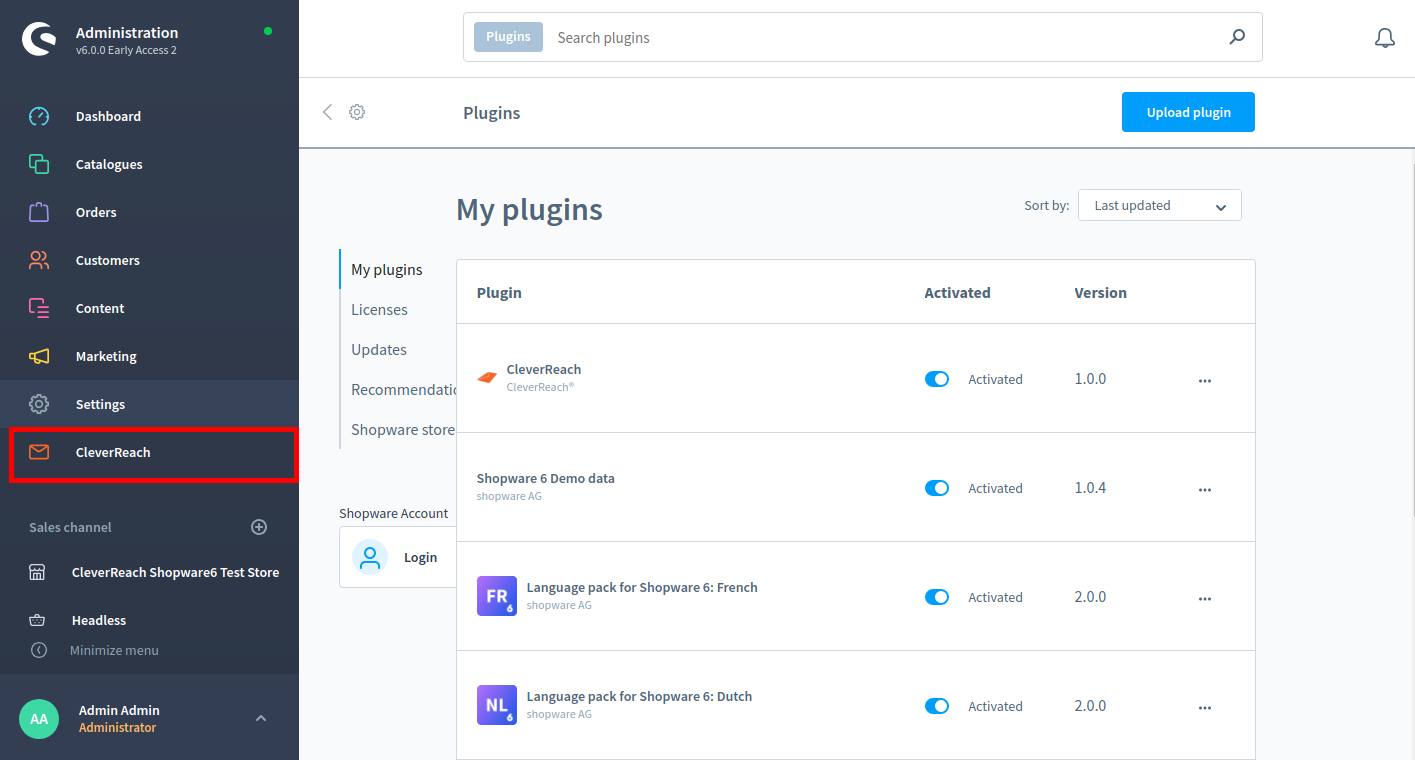Switch to the Updates tab
Screen dimensions: 1415x760
[379, 350]
